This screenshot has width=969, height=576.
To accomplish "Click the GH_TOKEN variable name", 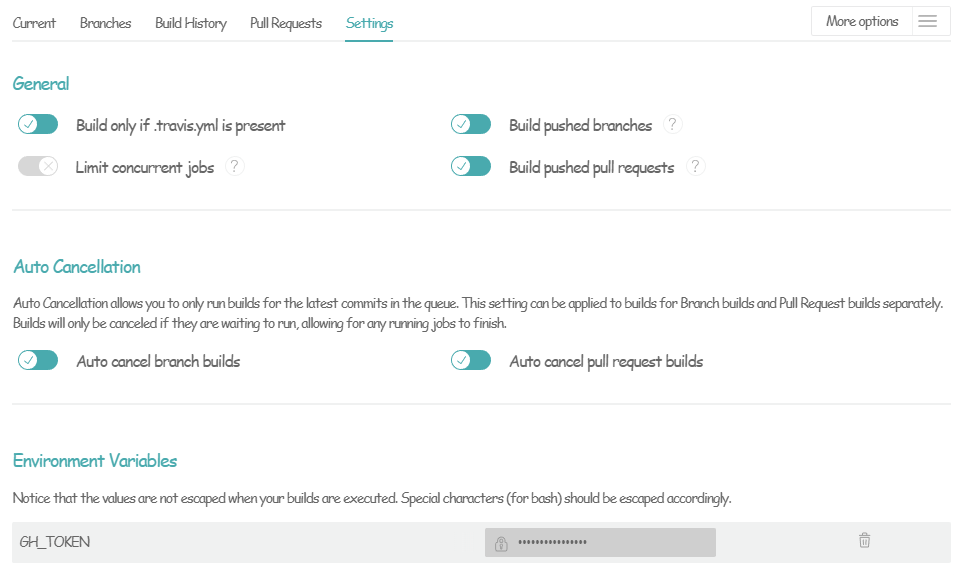I will 55,542.
